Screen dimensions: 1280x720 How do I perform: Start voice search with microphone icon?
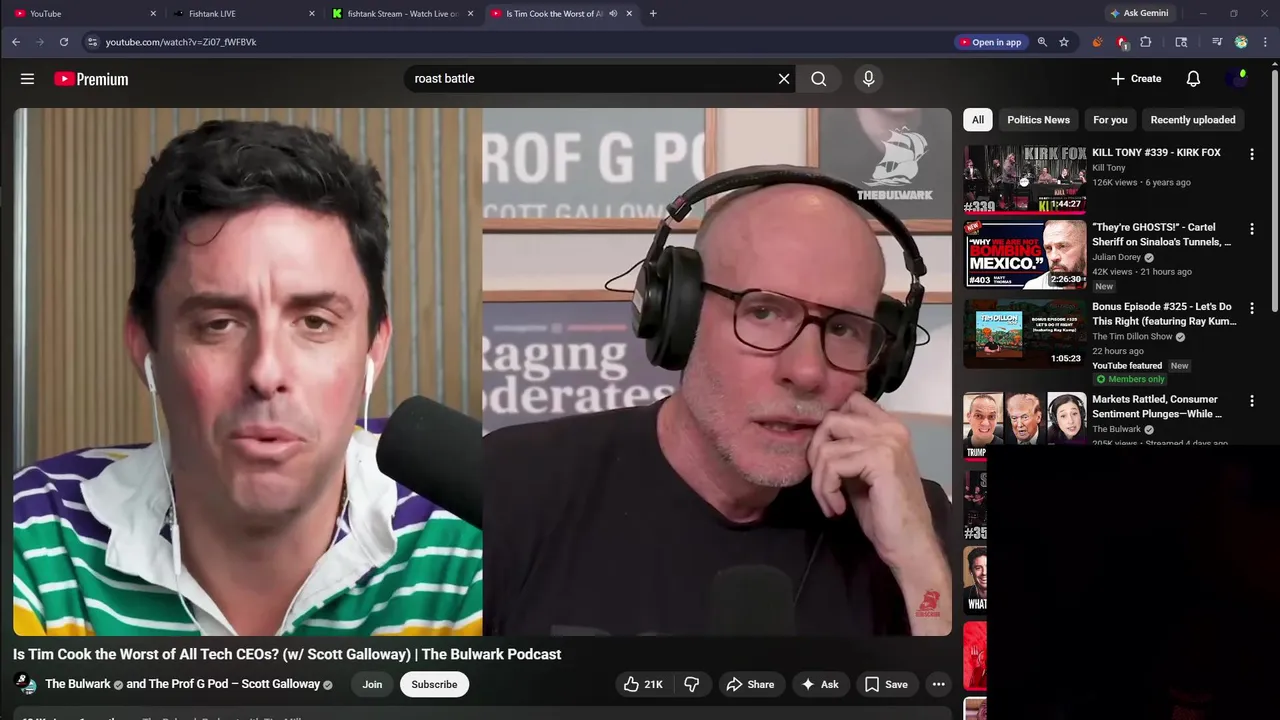point(868,79)
